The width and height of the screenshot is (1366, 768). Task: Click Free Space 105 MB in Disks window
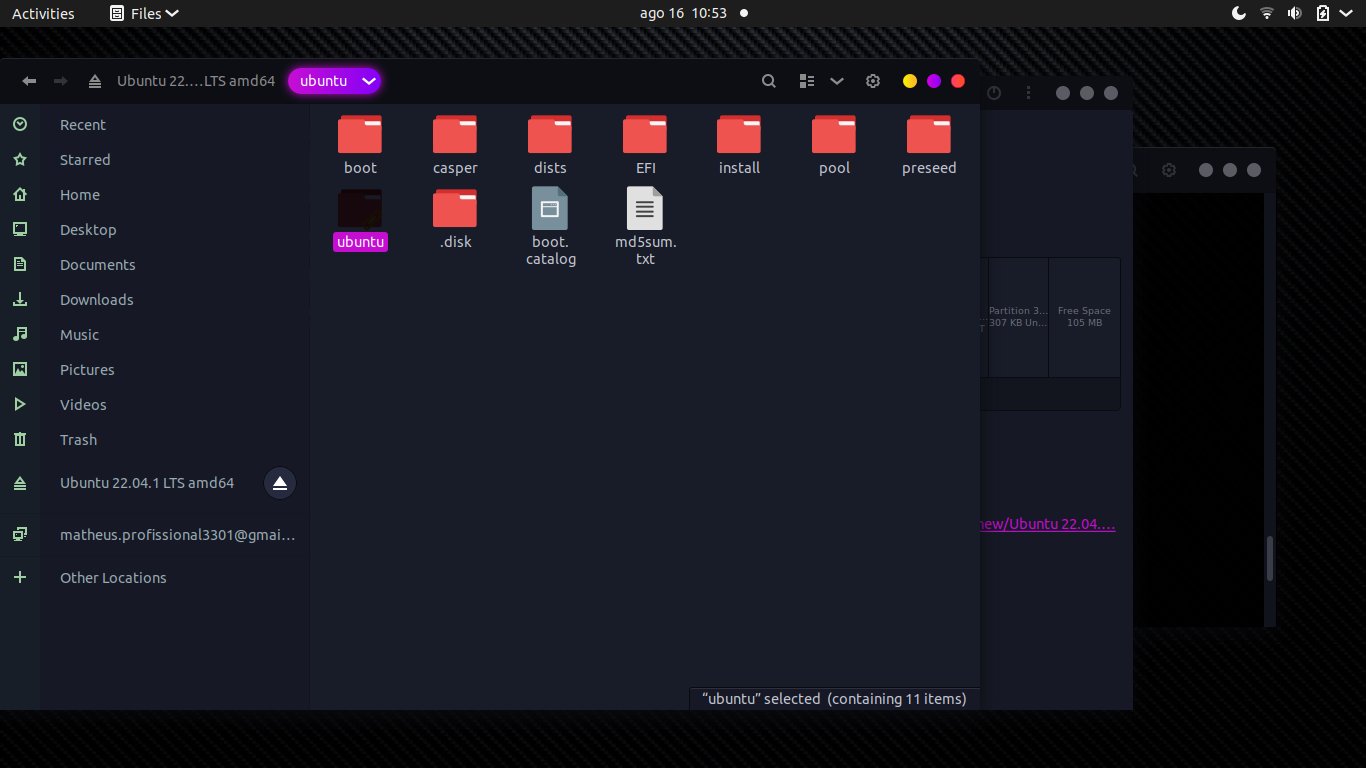[1084, 317]
